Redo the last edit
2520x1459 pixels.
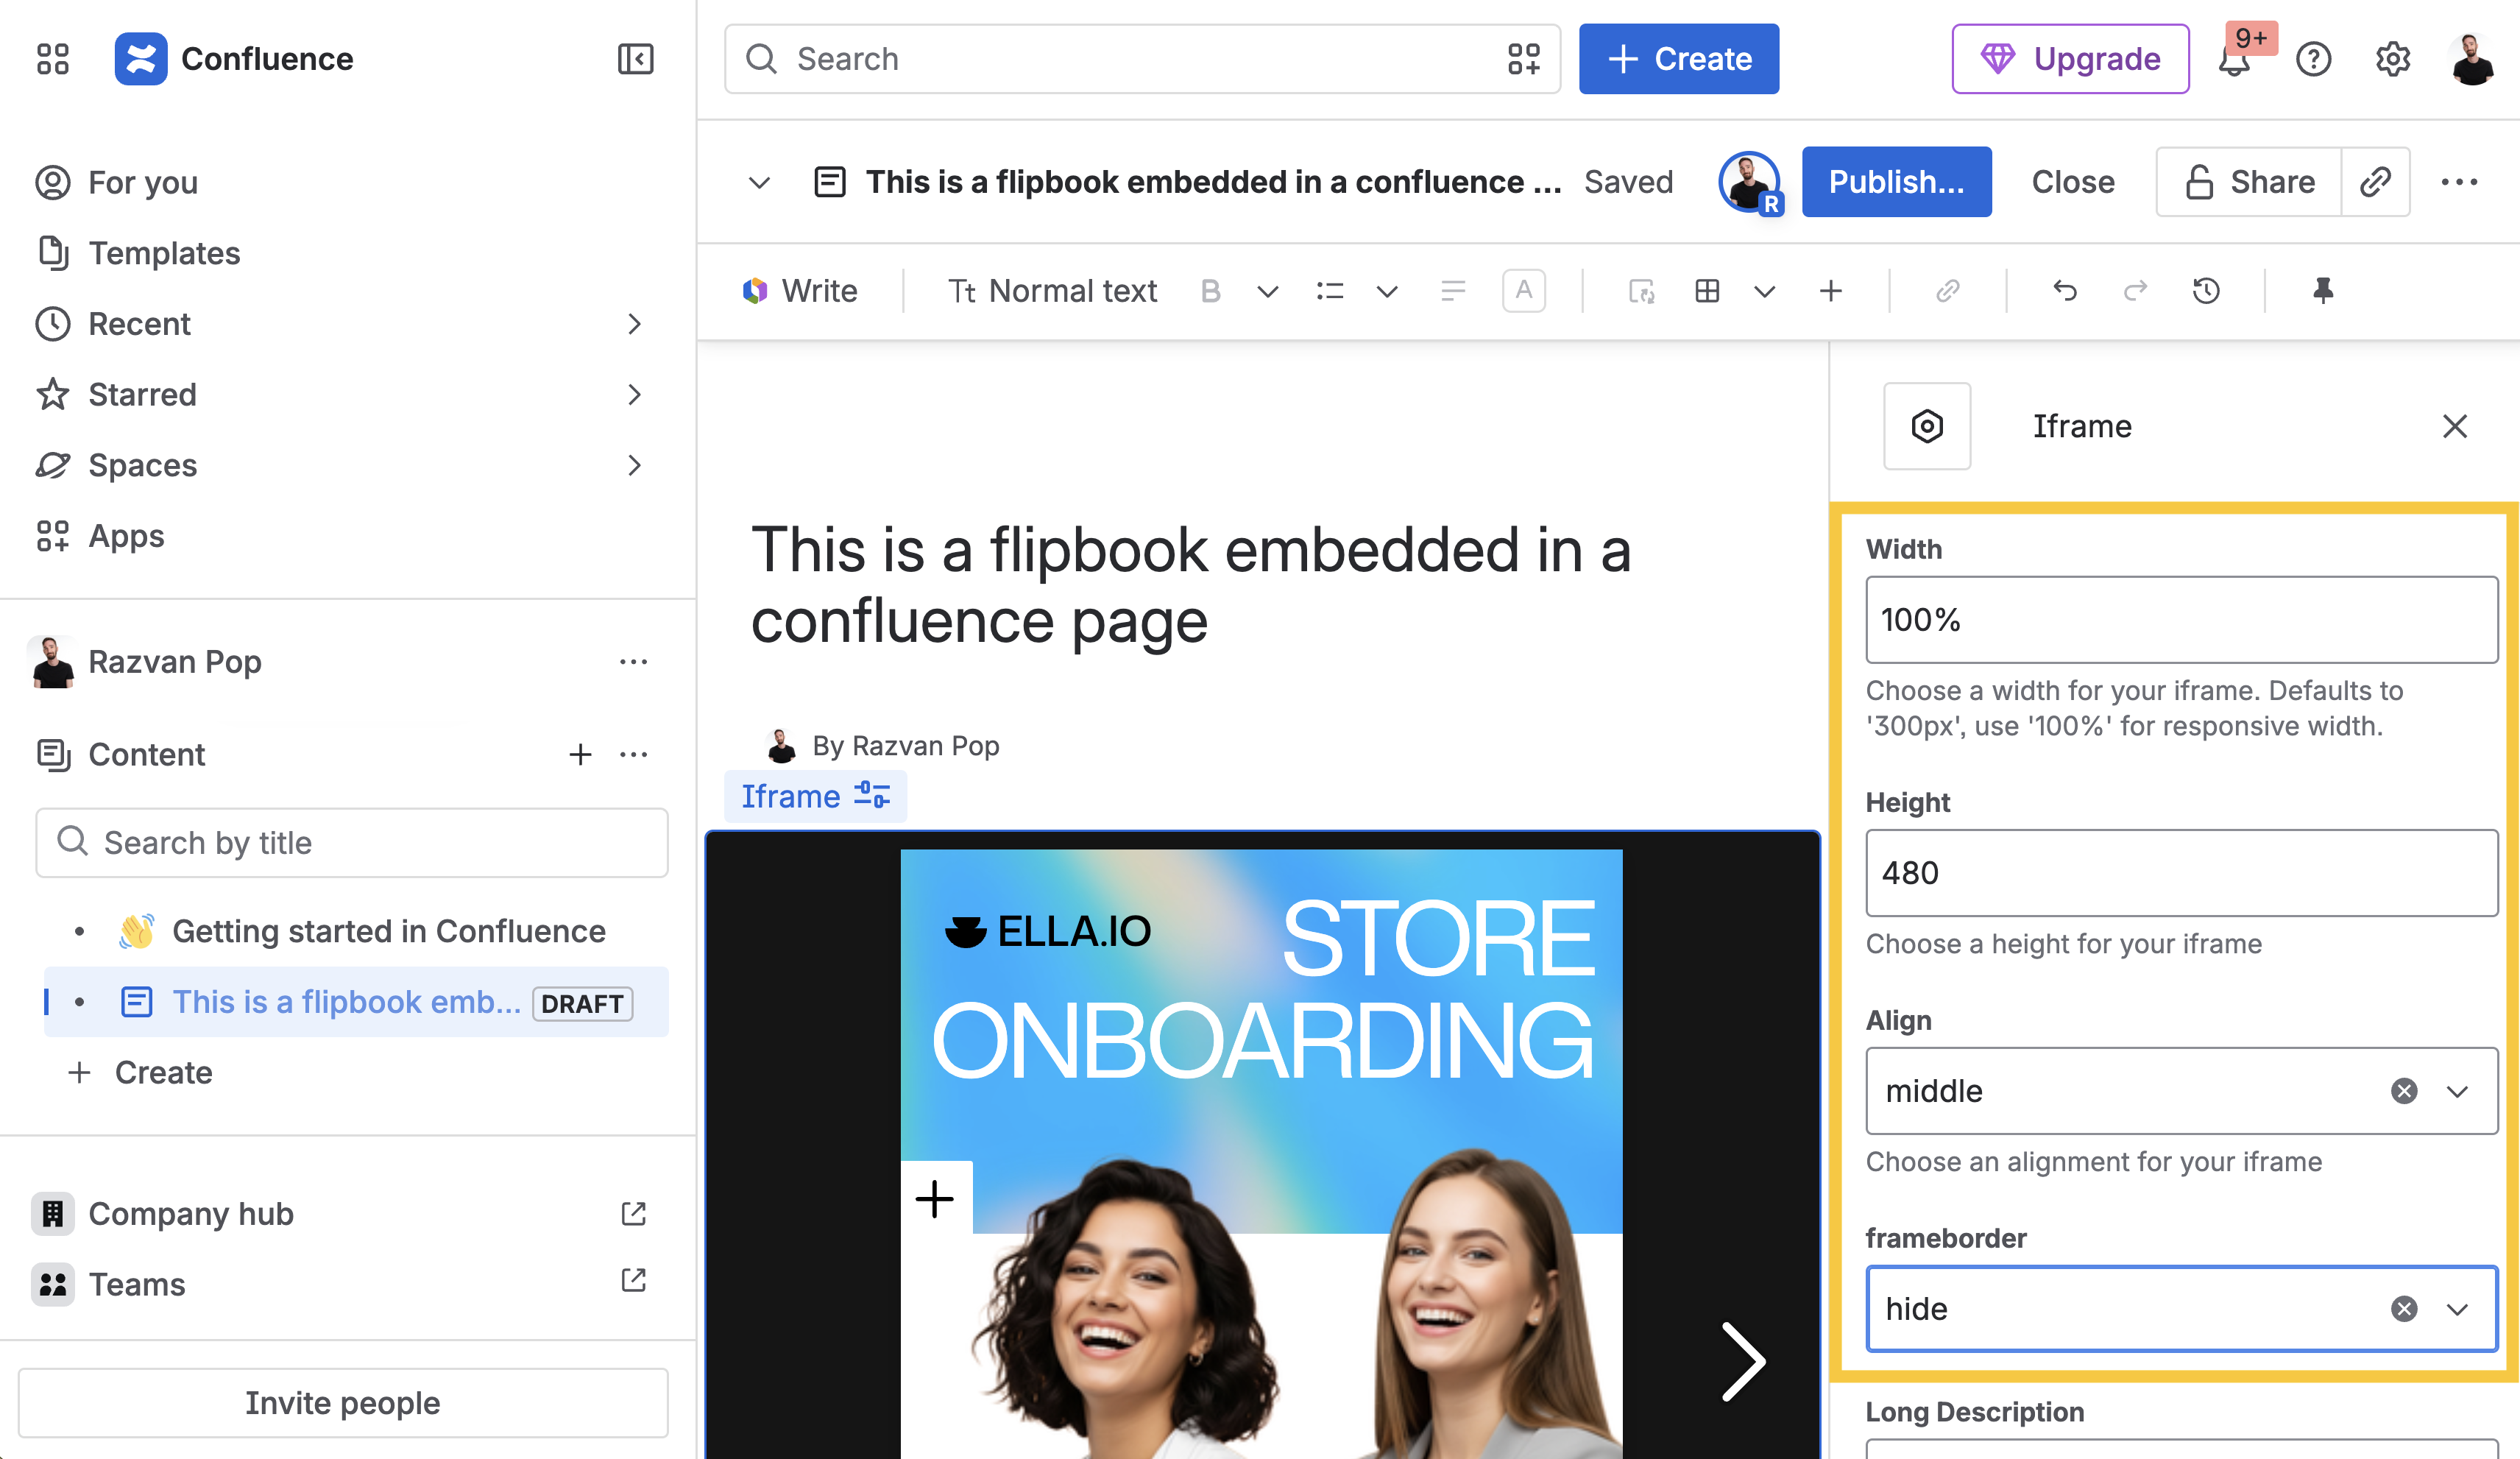coord(2135,291)
